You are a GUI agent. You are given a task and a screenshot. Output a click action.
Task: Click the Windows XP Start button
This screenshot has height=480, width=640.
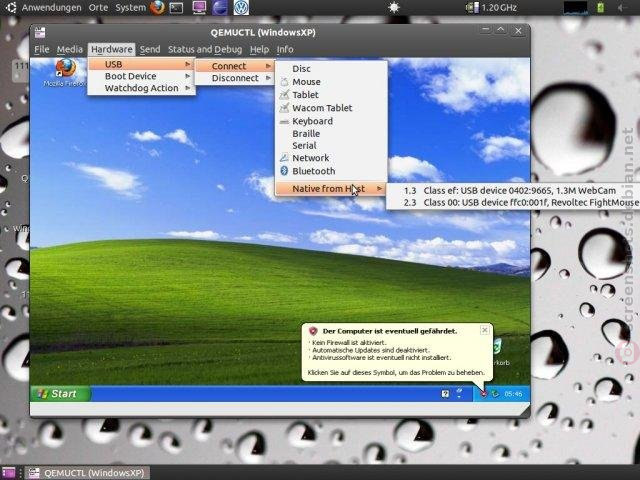[60, 393]
